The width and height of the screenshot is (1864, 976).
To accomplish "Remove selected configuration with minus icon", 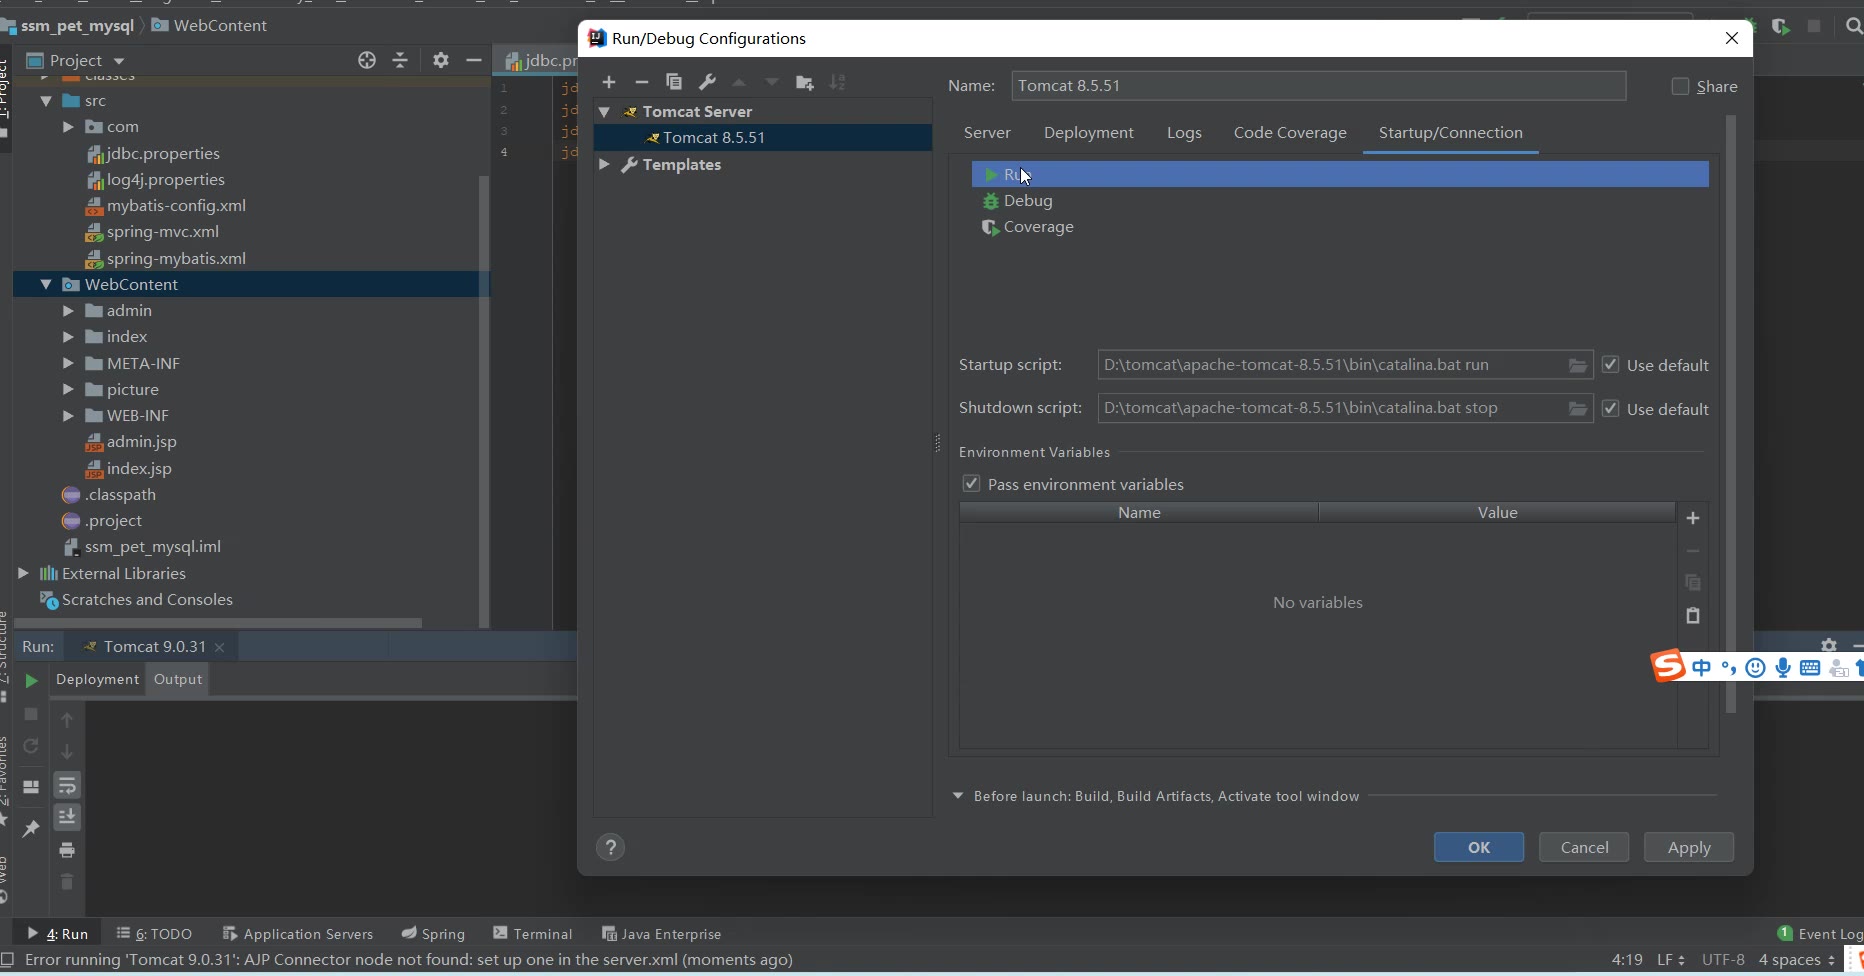I will click(x=642, y=82).
